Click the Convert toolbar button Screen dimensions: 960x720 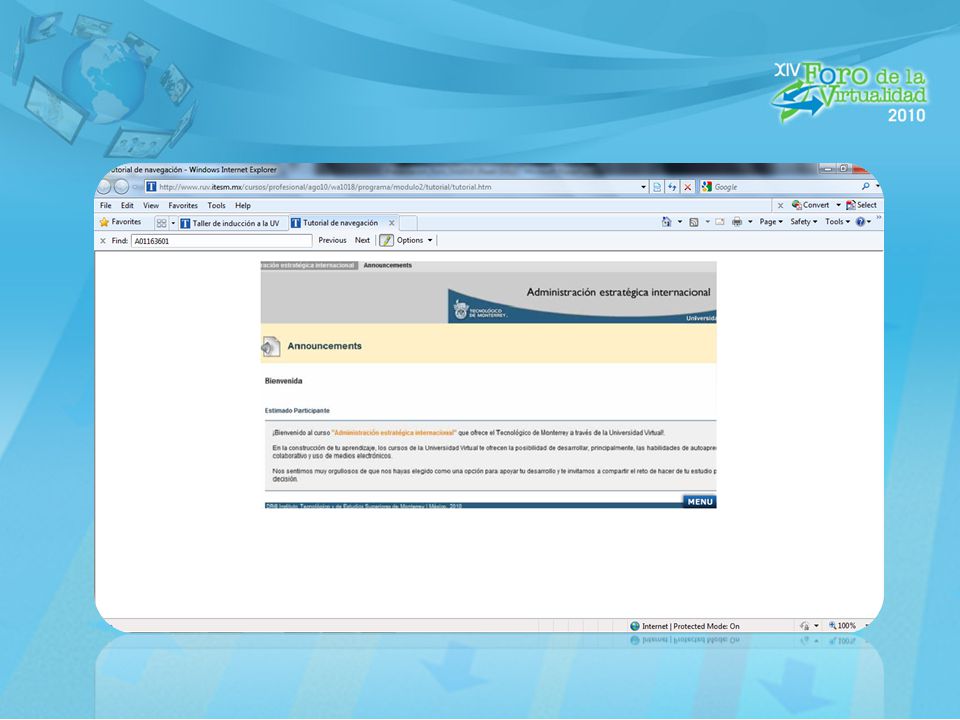(x=811, y=205)
